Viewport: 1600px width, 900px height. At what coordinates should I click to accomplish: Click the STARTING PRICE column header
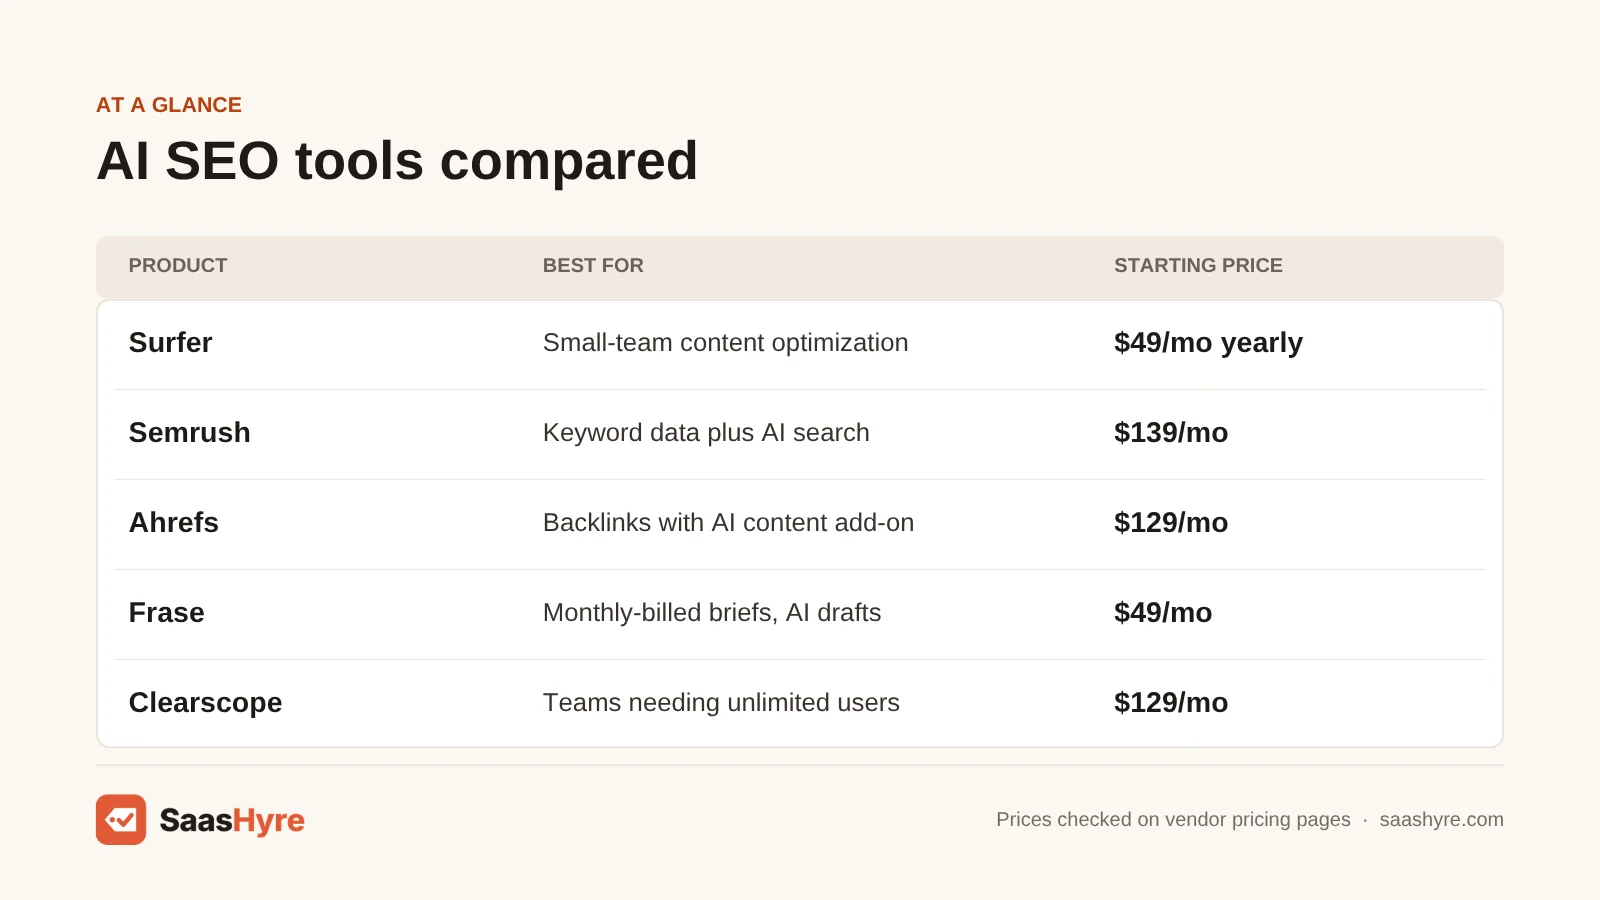[1198, 266]
